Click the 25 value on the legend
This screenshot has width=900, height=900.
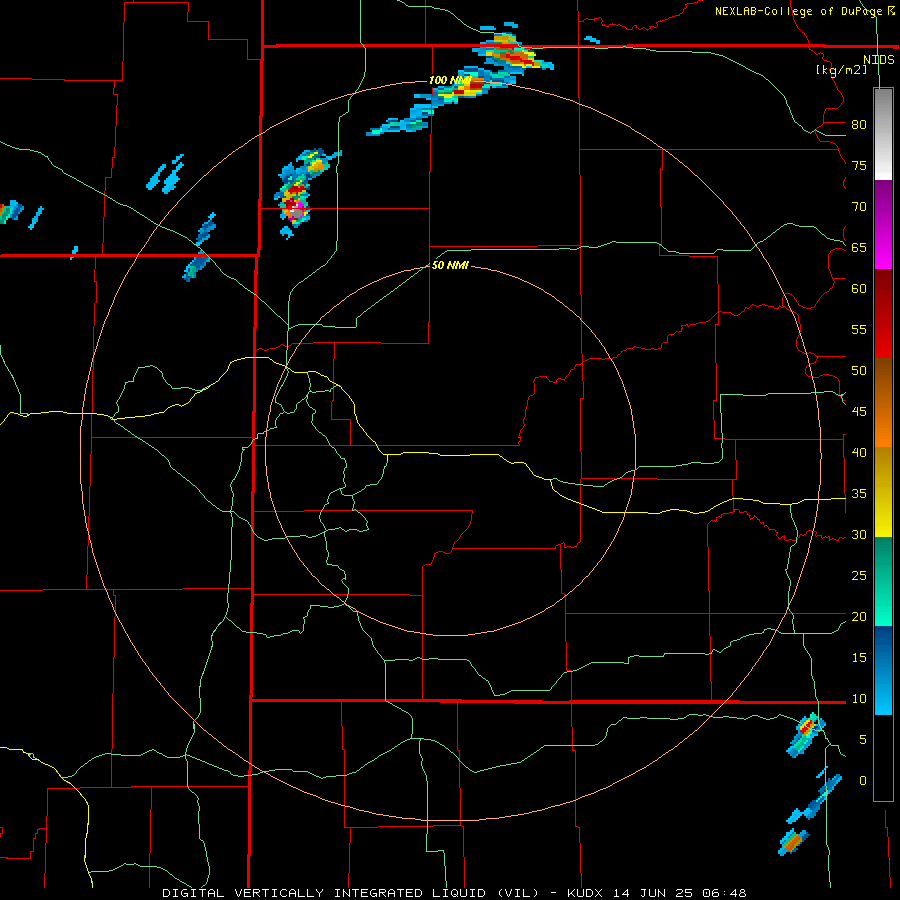tap(859, 576)
